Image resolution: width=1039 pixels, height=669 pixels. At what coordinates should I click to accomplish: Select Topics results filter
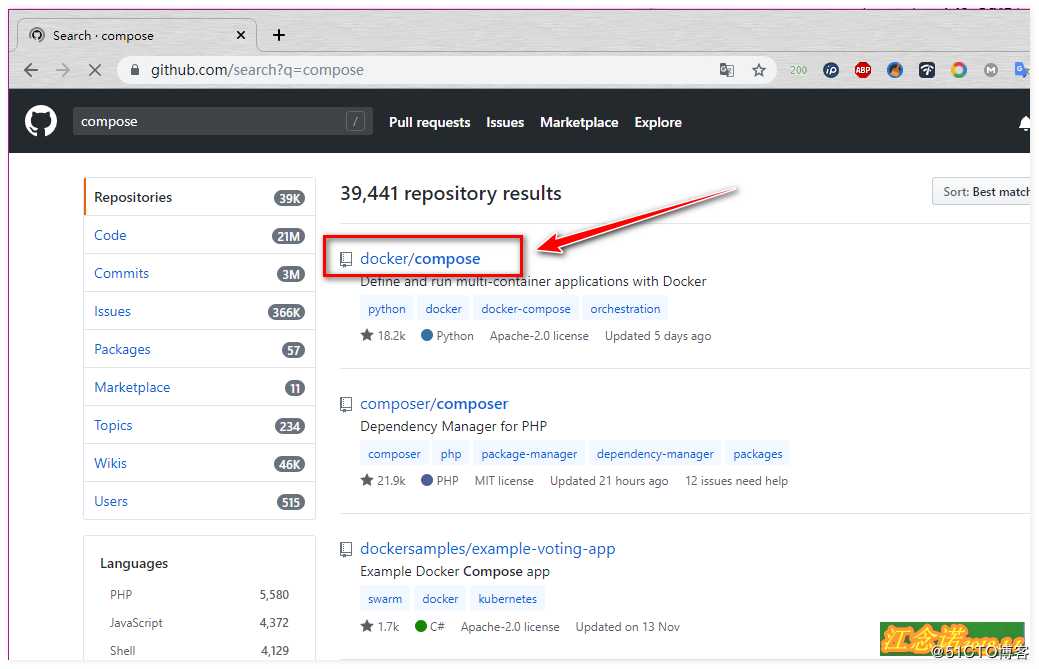click(x=199, y=425)
